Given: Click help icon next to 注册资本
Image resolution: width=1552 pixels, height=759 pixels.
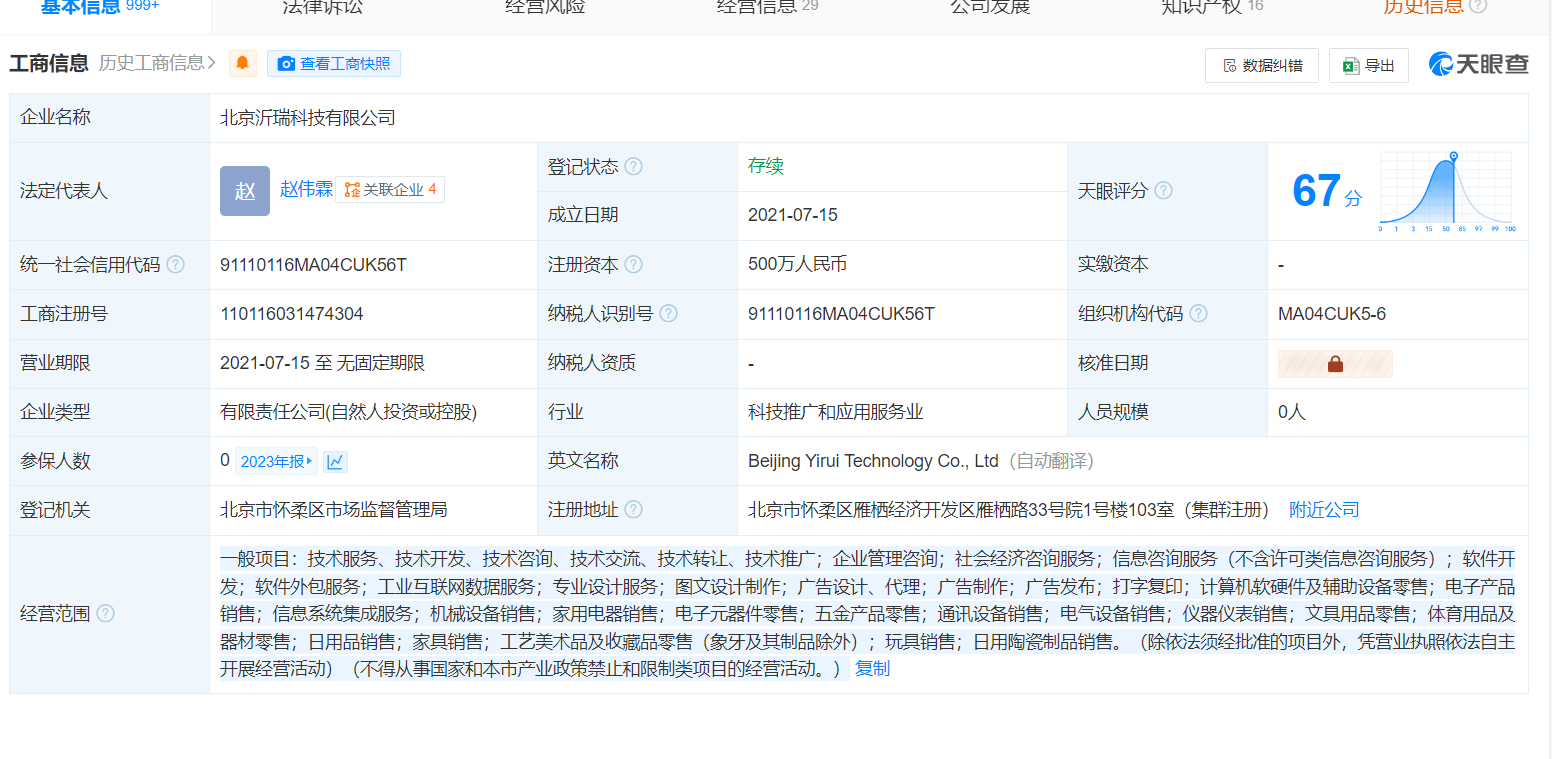Looking at the screenshot, I should click(633, 265).
